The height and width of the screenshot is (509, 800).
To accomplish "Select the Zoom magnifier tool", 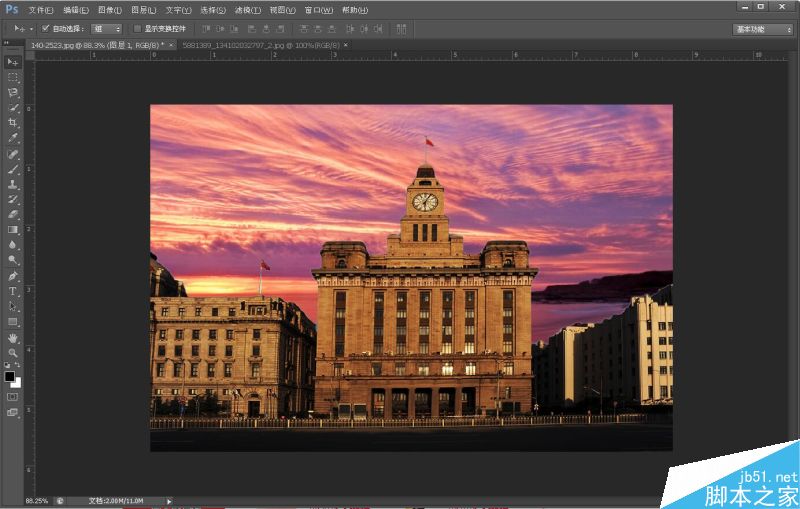I will (13, 353).
